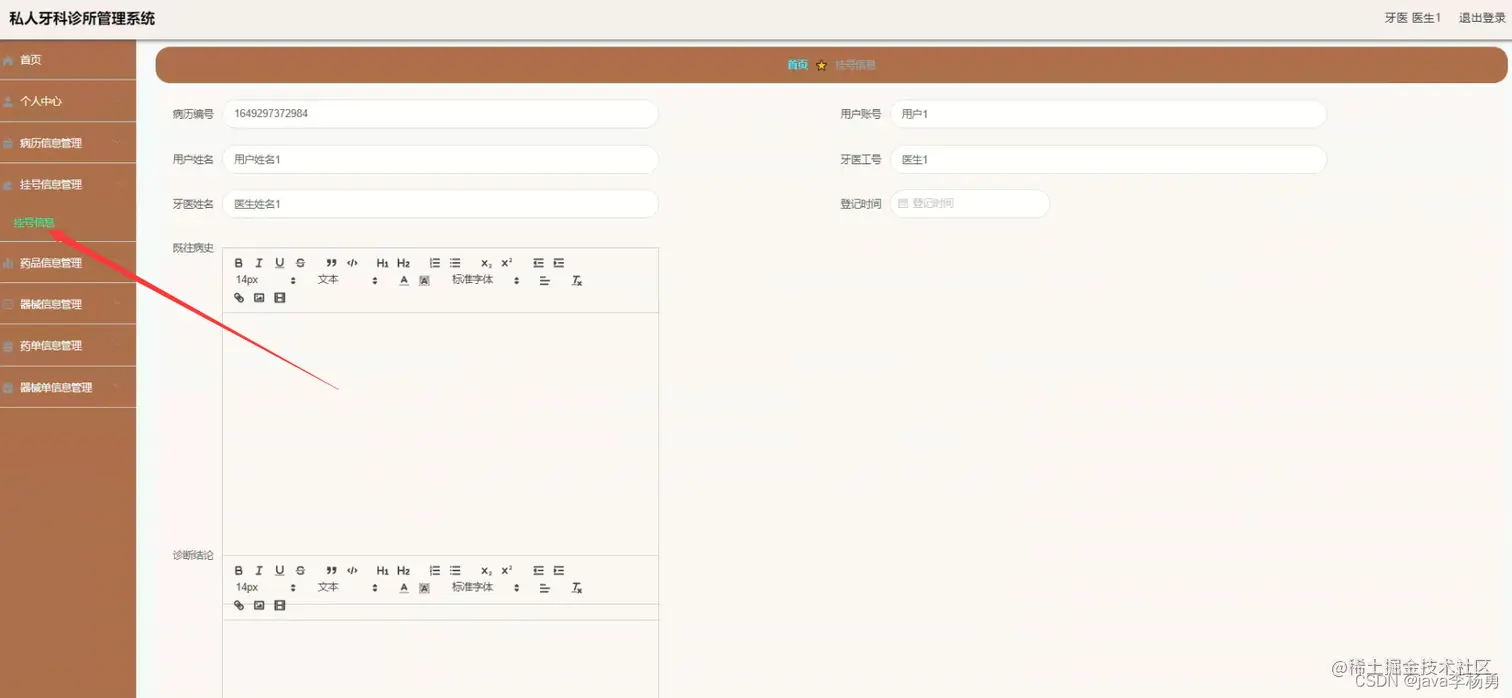Open the 标准字体 font dropdown in 既往病史 editor
Viewport: 1512px width, 698px height.
(x=485, y=280)
